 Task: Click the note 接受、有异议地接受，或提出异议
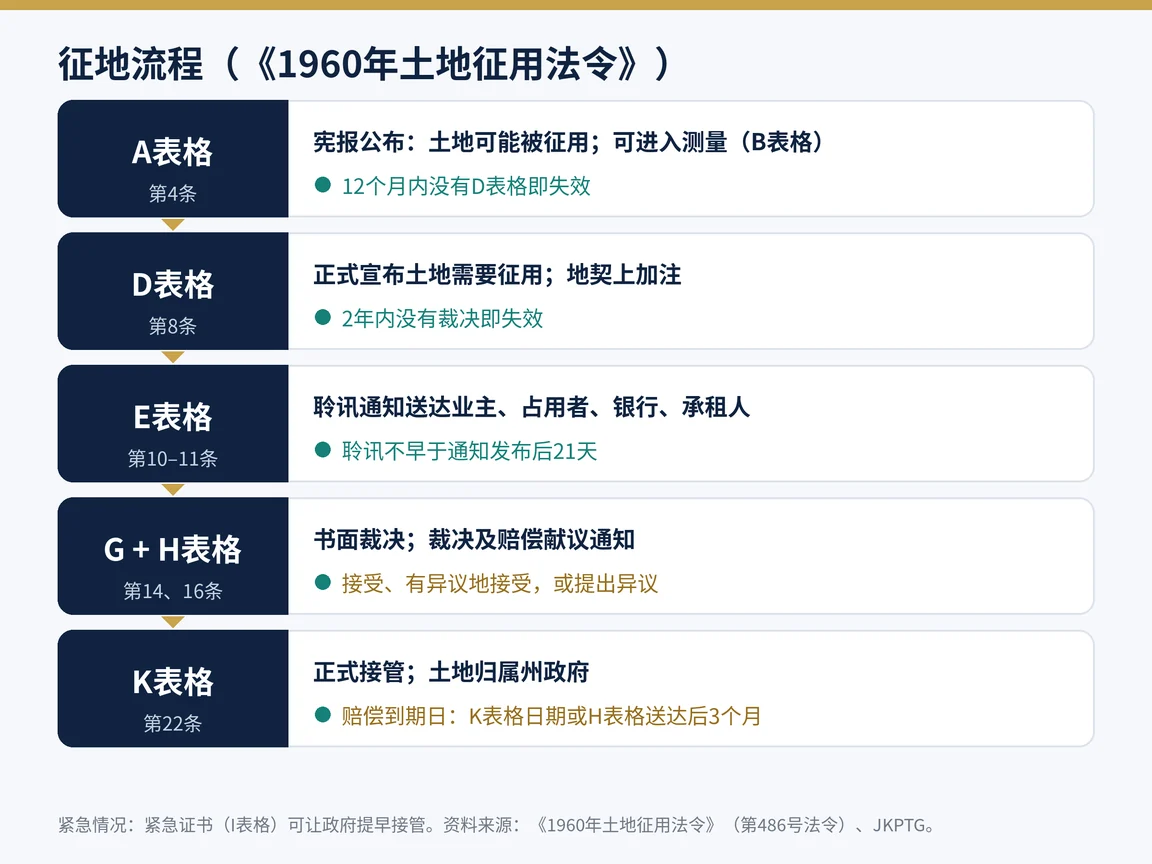point(500,583)
